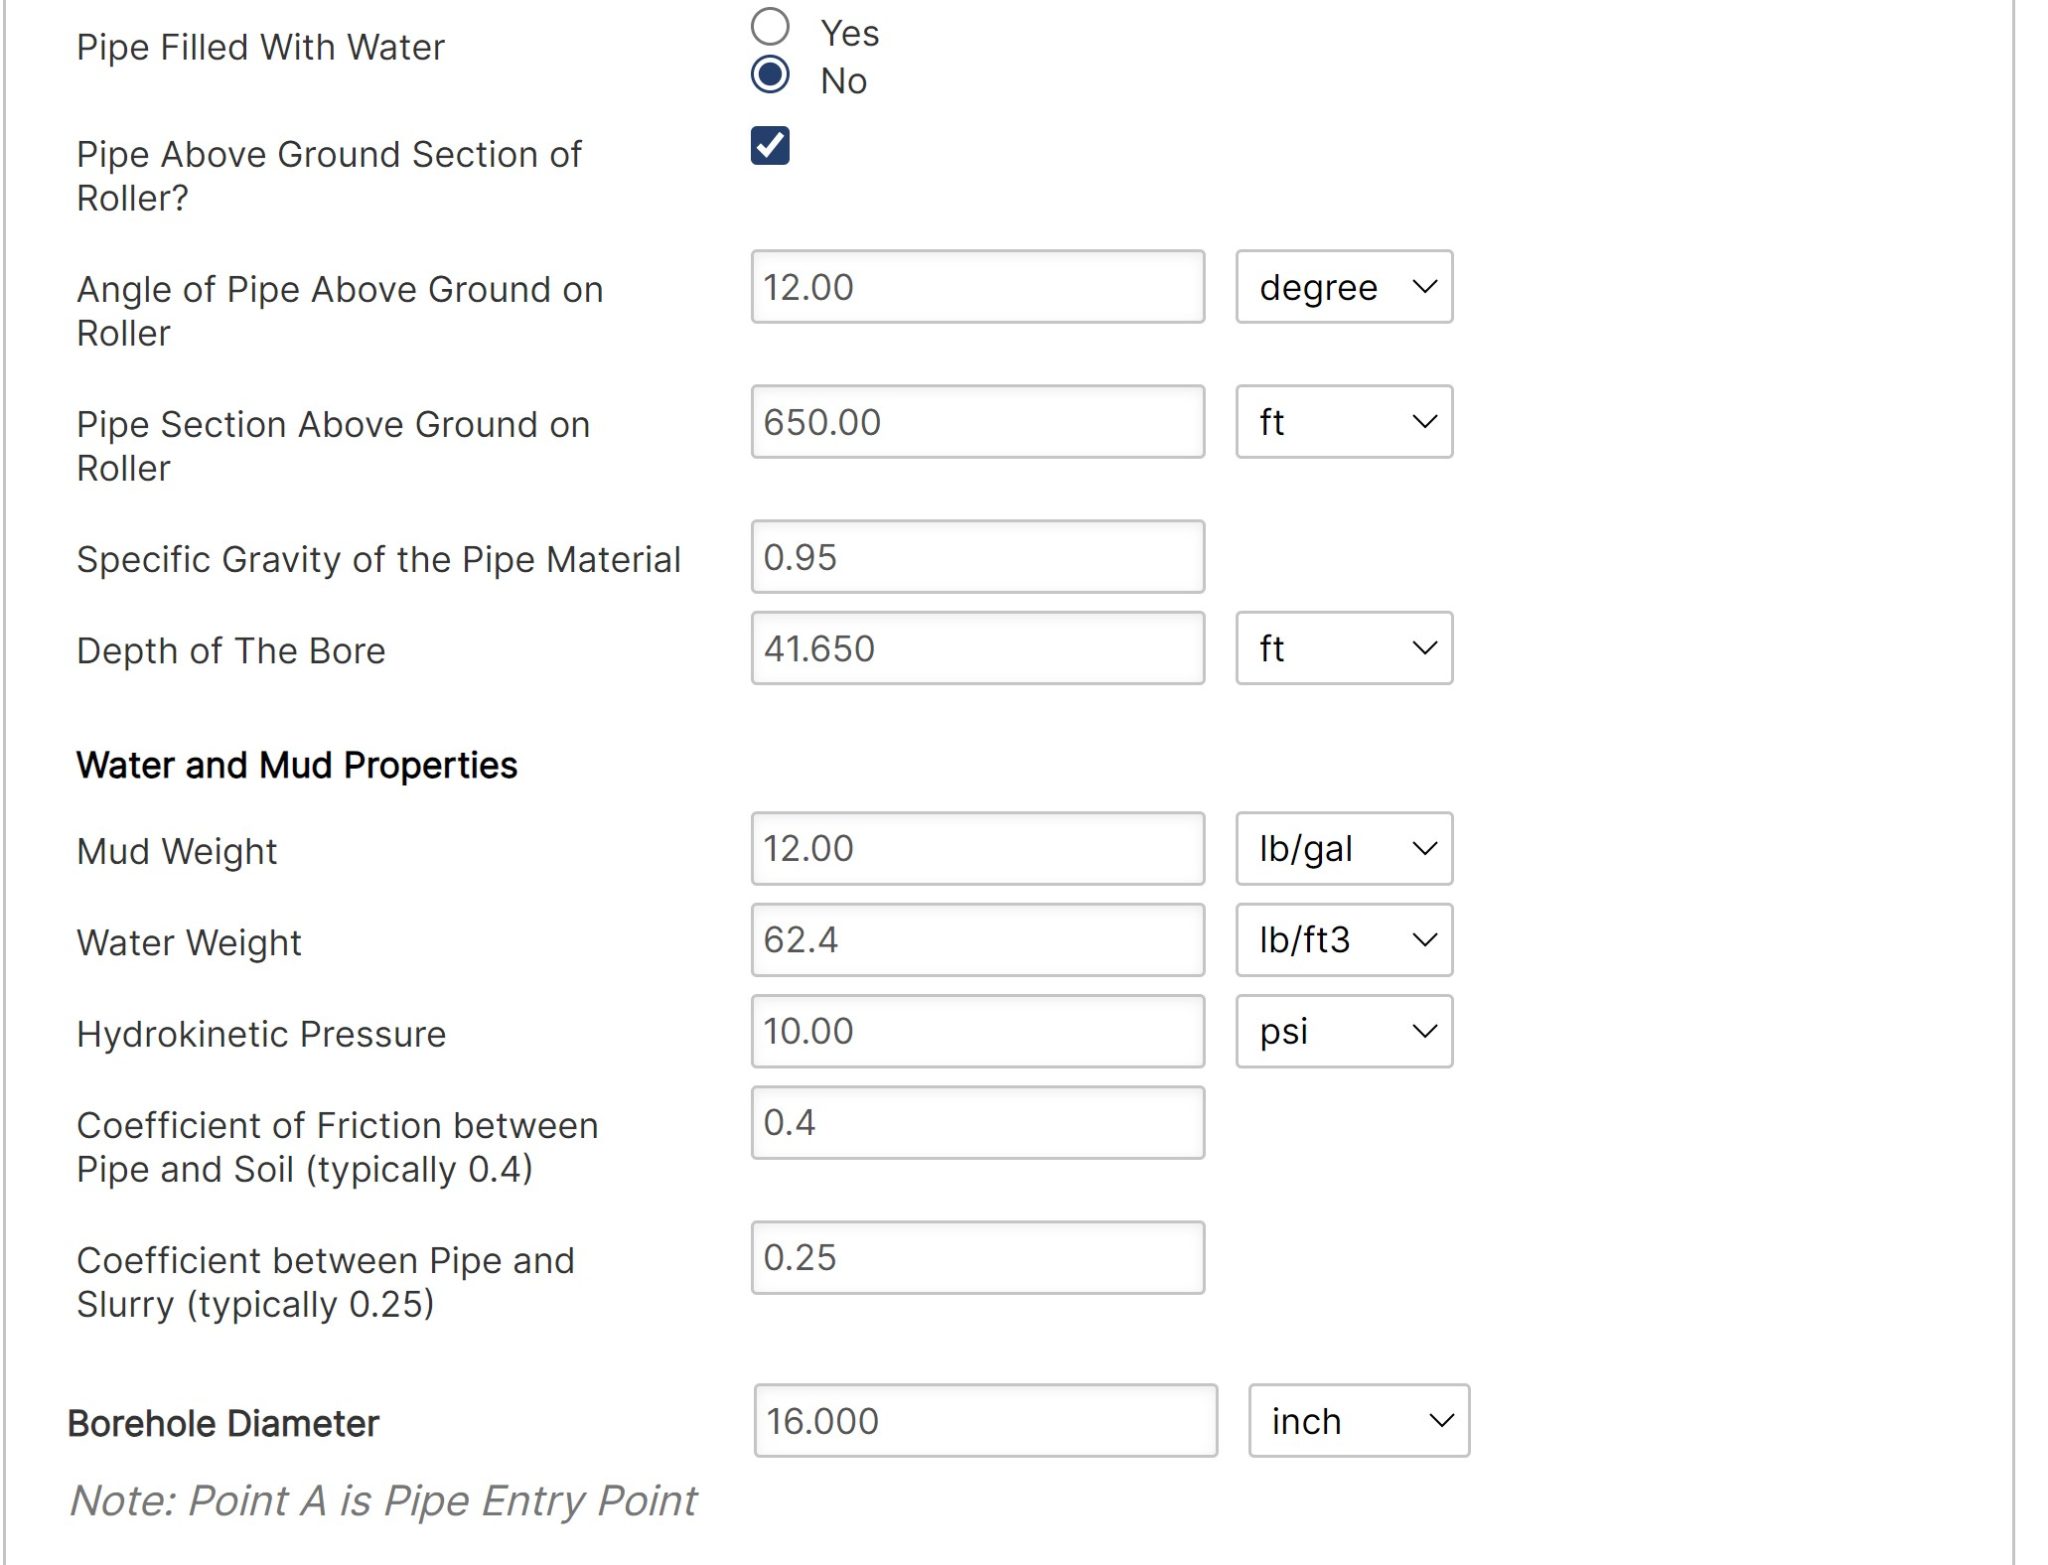The width and height of the screenshot is (2048, 1565).
Task: Click Depth of The Bore input field
Action: [977, 648]
